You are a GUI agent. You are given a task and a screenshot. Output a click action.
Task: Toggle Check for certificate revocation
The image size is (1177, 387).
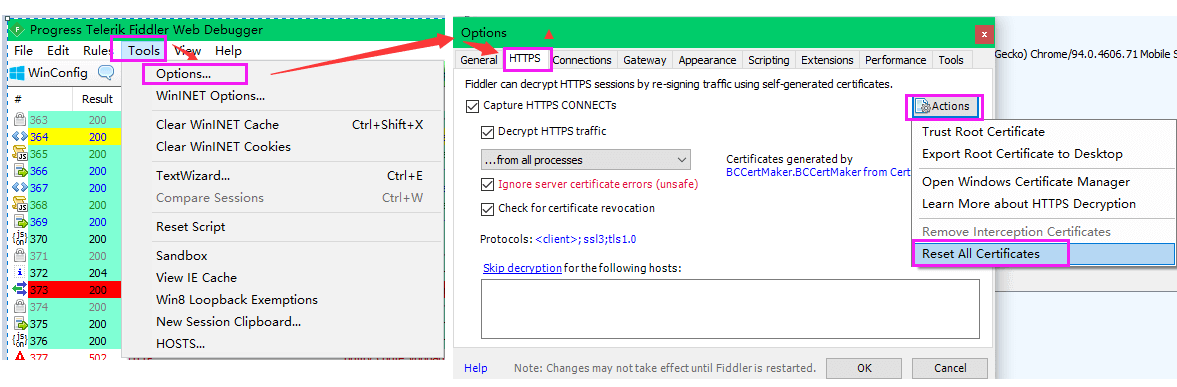tap(487, 208)
